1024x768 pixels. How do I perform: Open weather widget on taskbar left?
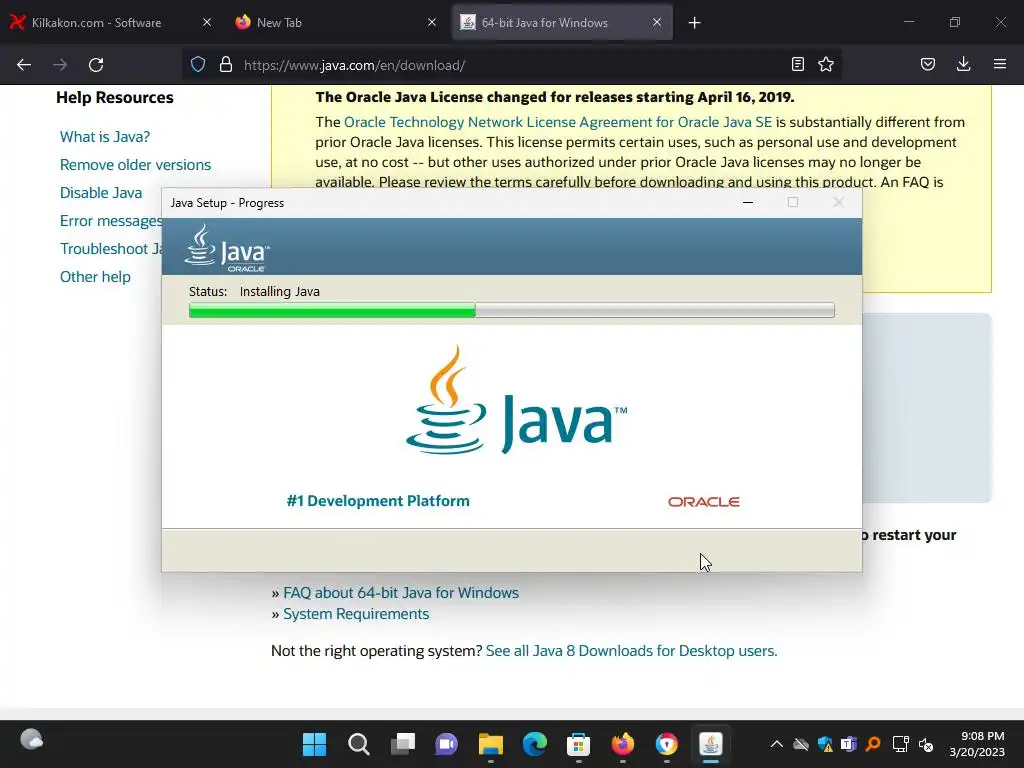[x=31, y=740]
